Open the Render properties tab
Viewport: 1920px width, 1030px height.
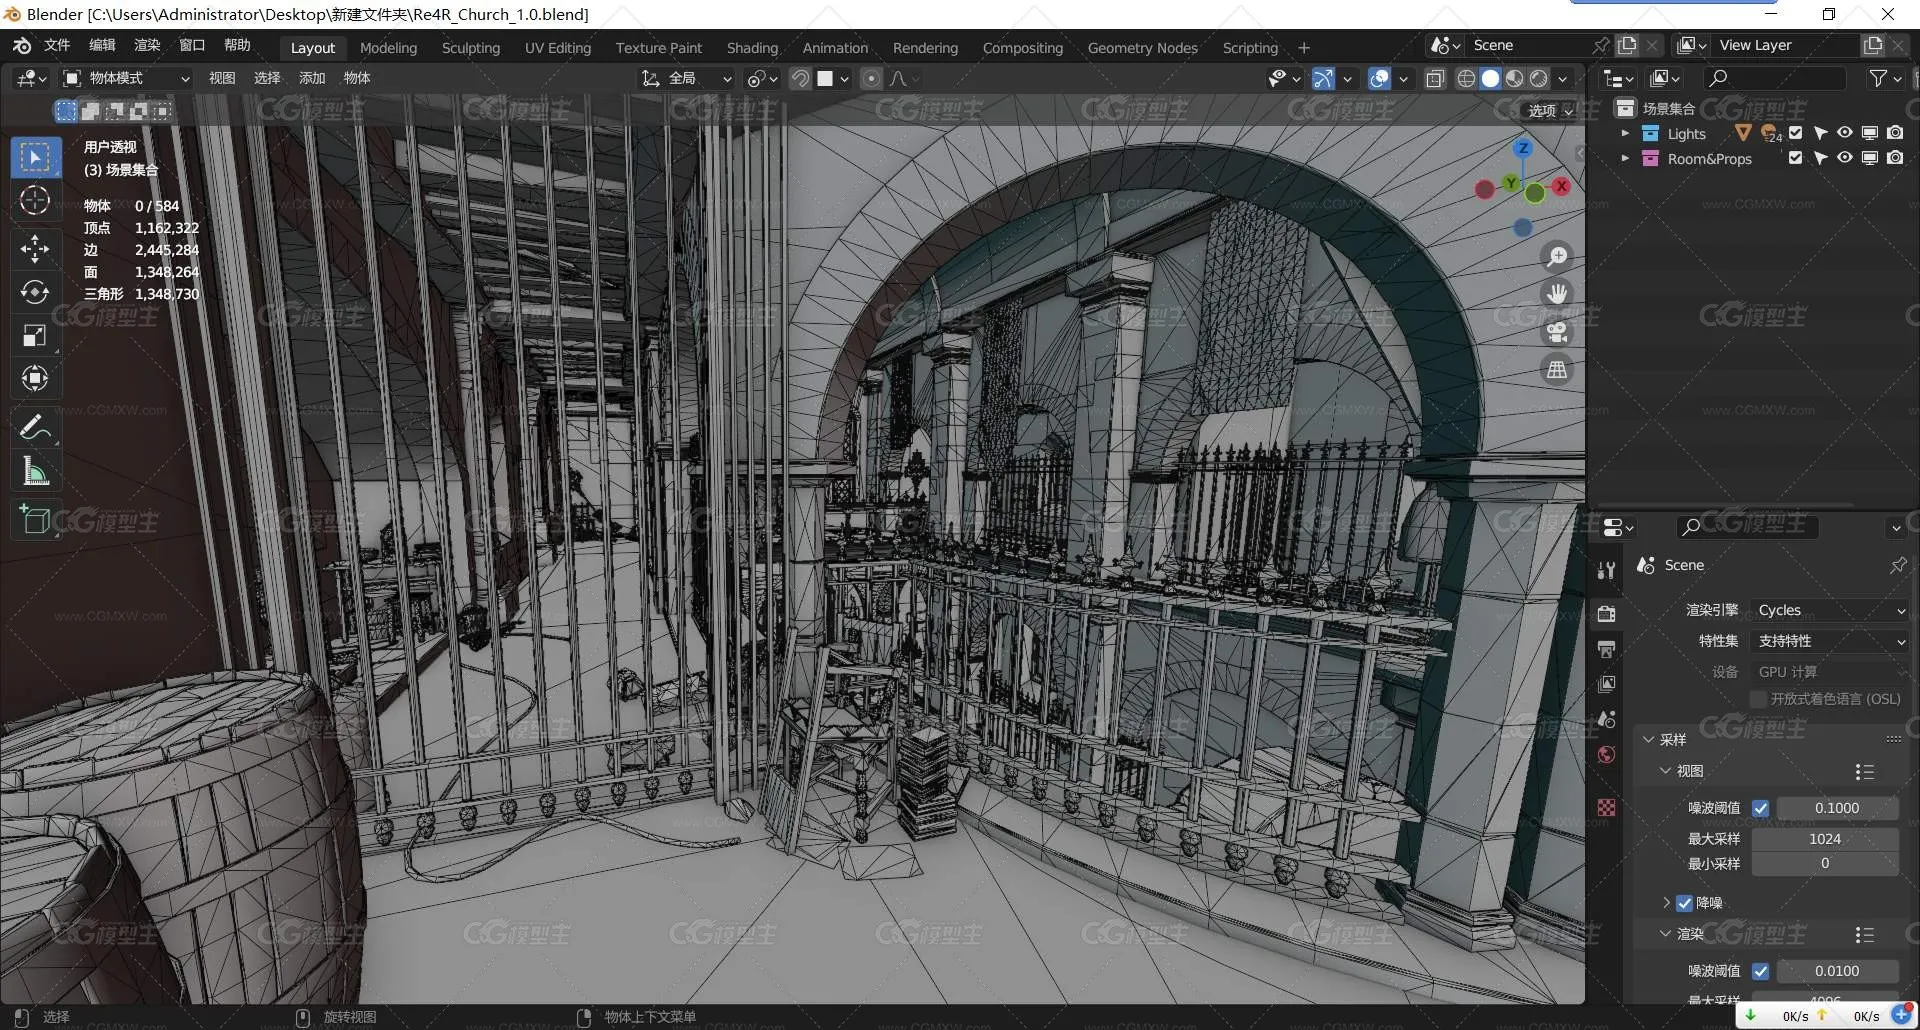pyautogui.click(x=1606, y=614)
